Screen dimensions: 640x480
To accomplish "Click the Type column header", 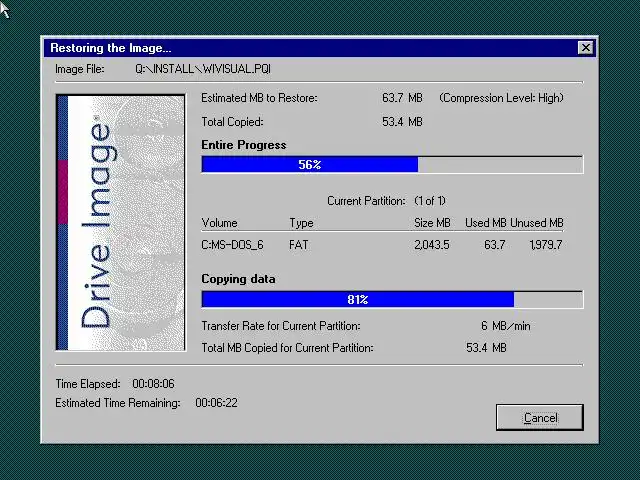I will point(301,223).
